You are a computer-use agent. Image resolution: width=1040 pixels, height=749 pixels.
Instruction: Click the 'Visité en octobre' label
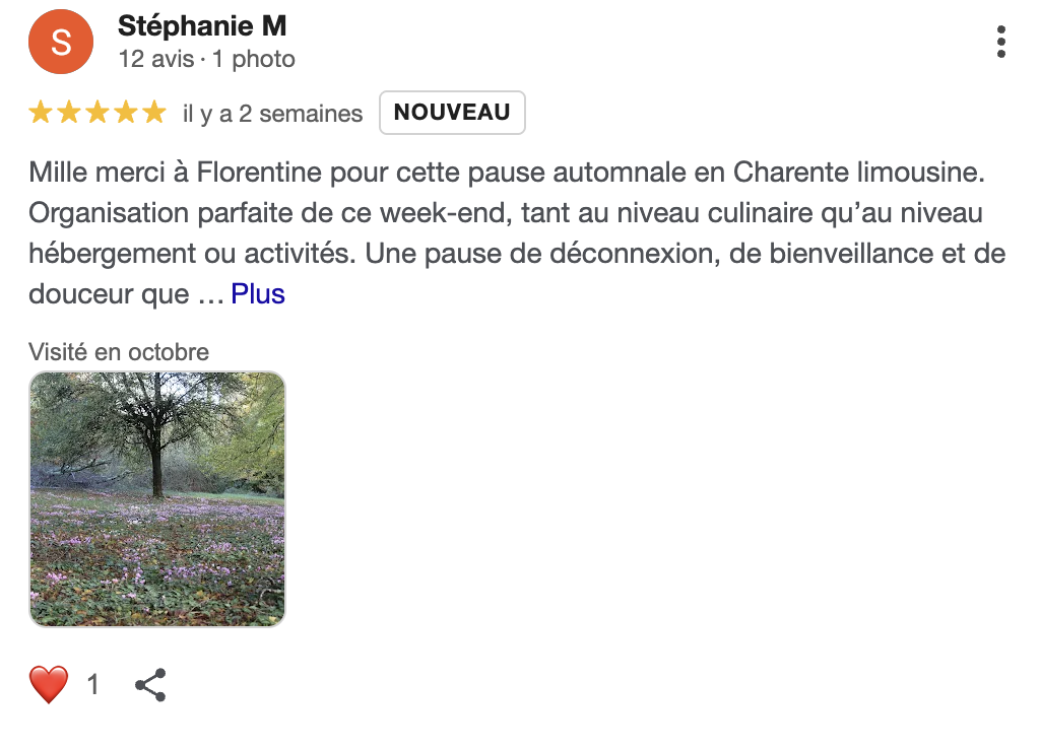pos(118,352)
